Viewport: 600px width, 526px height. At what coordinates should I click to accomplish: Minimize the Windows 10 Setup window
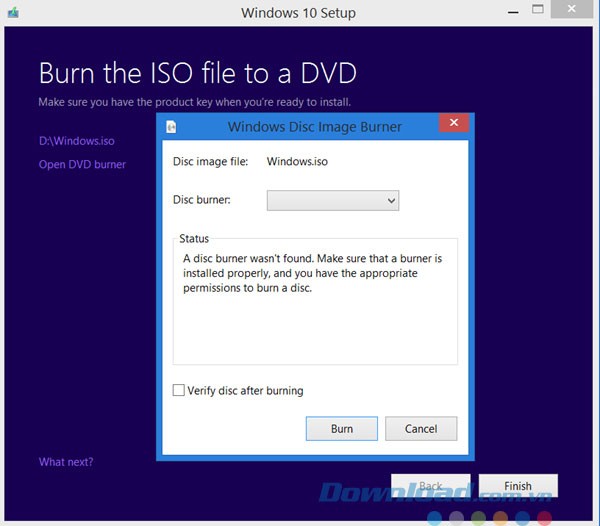pyautogui.click(x=513, y=11)
